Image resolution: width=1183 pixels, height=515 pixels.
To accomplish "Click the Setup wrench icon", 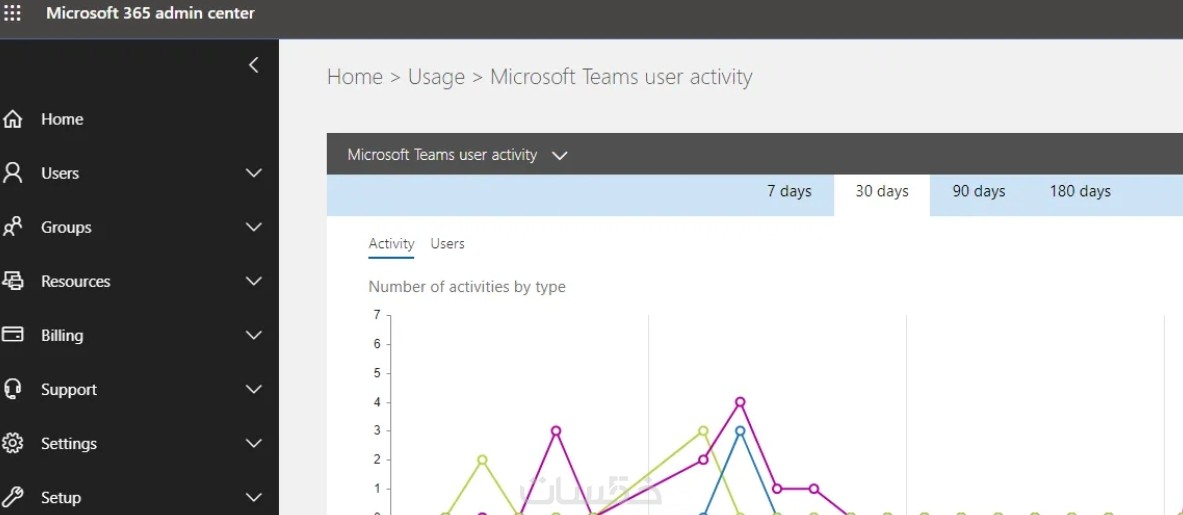I will click(13, 497).
